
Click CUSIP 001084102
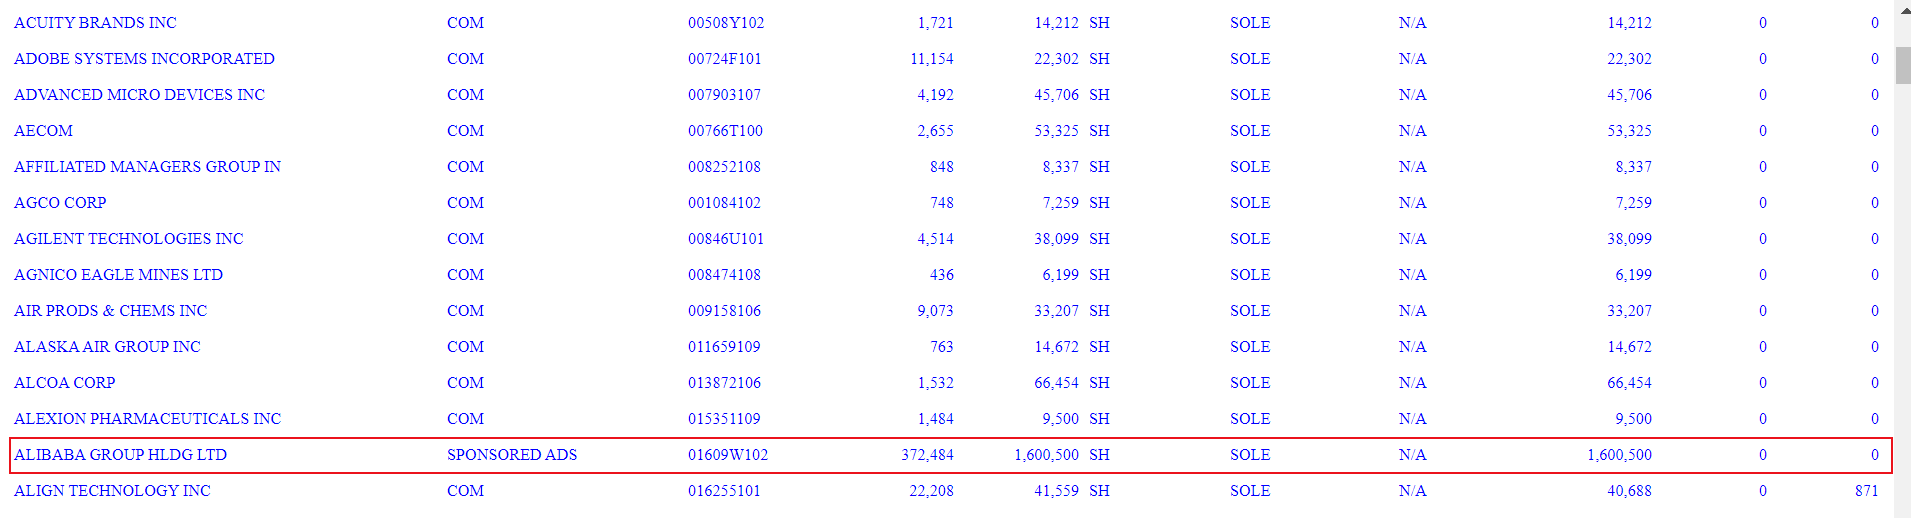tap(724, 203)
